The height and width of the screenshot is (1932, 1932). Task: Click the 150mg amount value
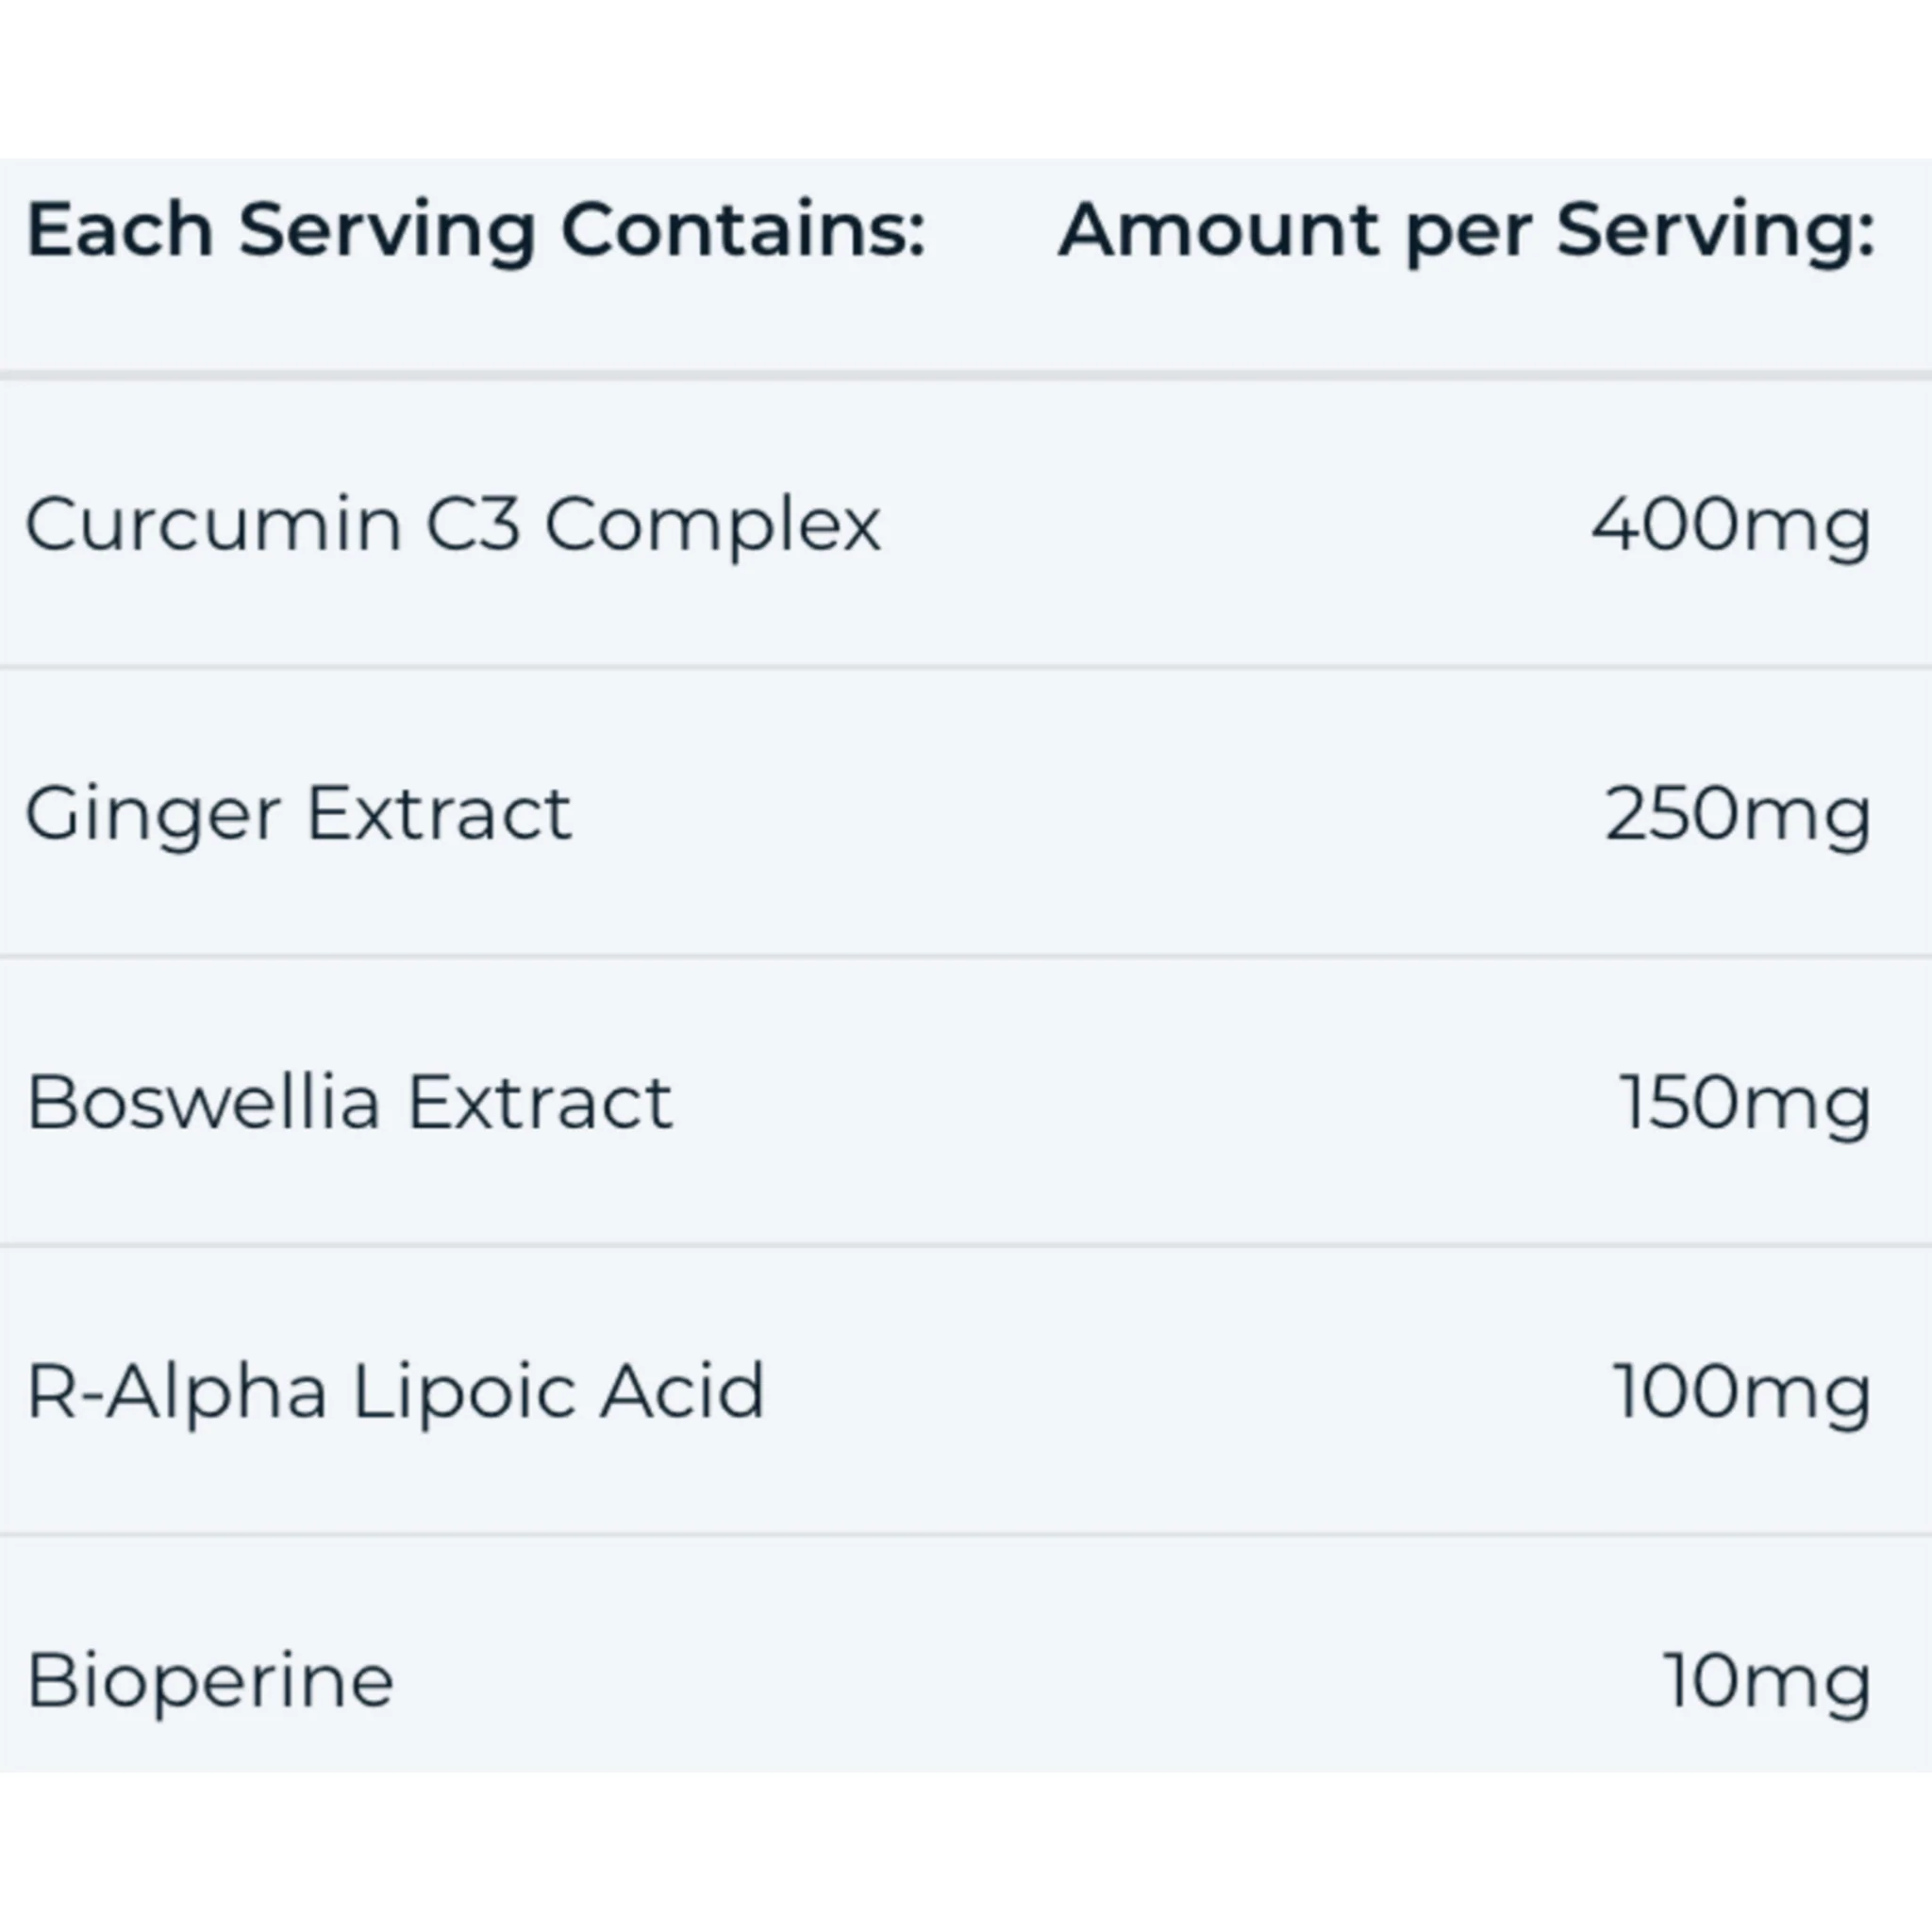click(1744, 1102)
